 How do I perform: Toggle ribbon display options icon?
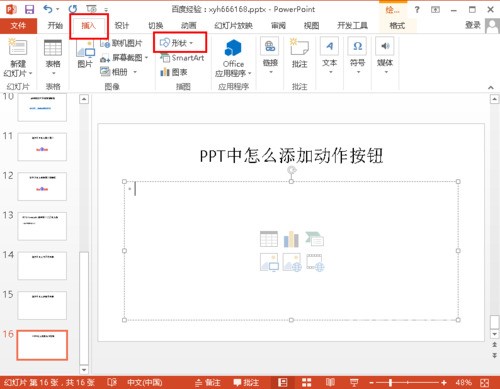tap(435, 10)
